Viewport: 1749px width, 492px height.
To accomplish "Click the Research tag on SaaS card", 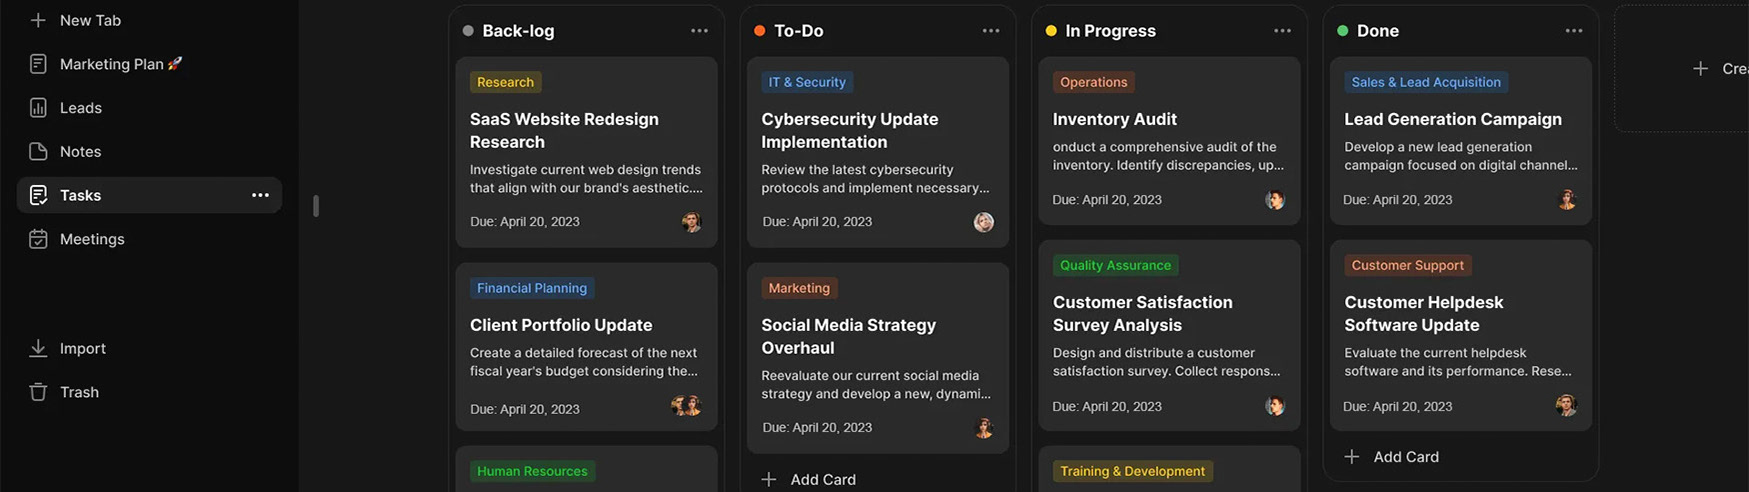I will pyautogui.click(x=505, y=82).
